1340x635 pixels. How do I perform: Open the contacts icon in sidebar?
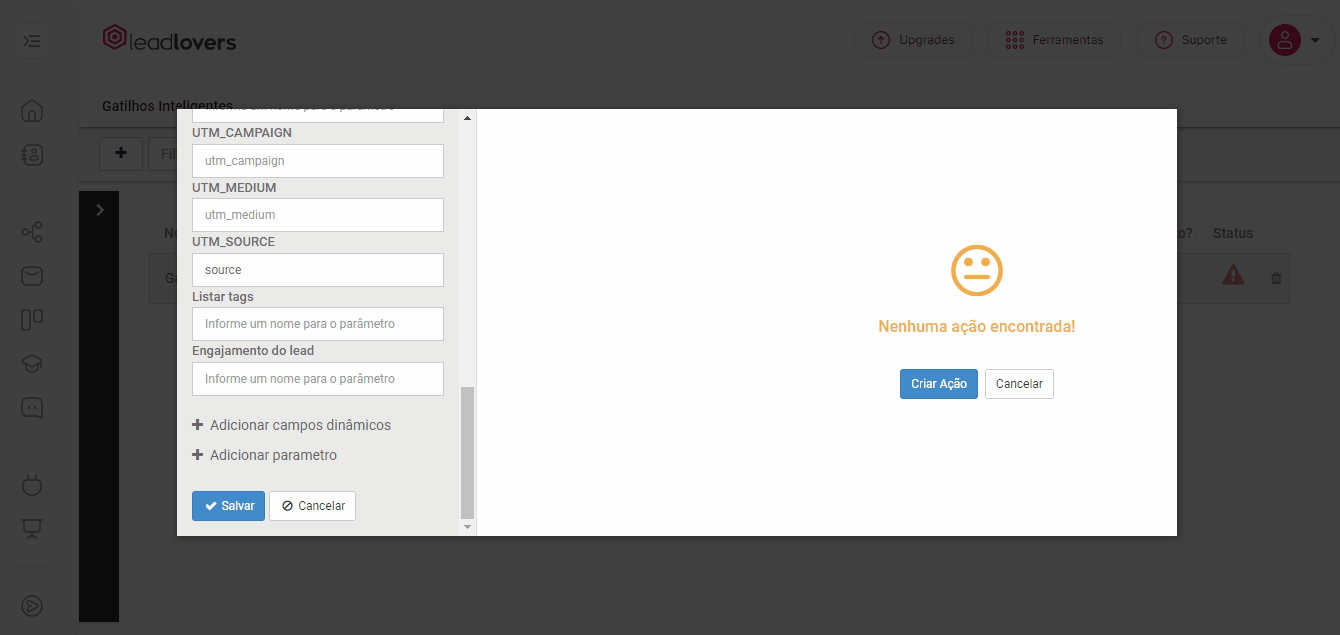coord(32,155)
